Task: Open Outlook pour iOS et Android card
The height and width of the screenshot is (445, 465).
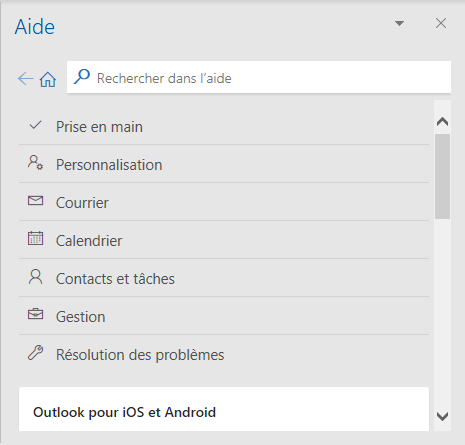Action: (224, 409)
